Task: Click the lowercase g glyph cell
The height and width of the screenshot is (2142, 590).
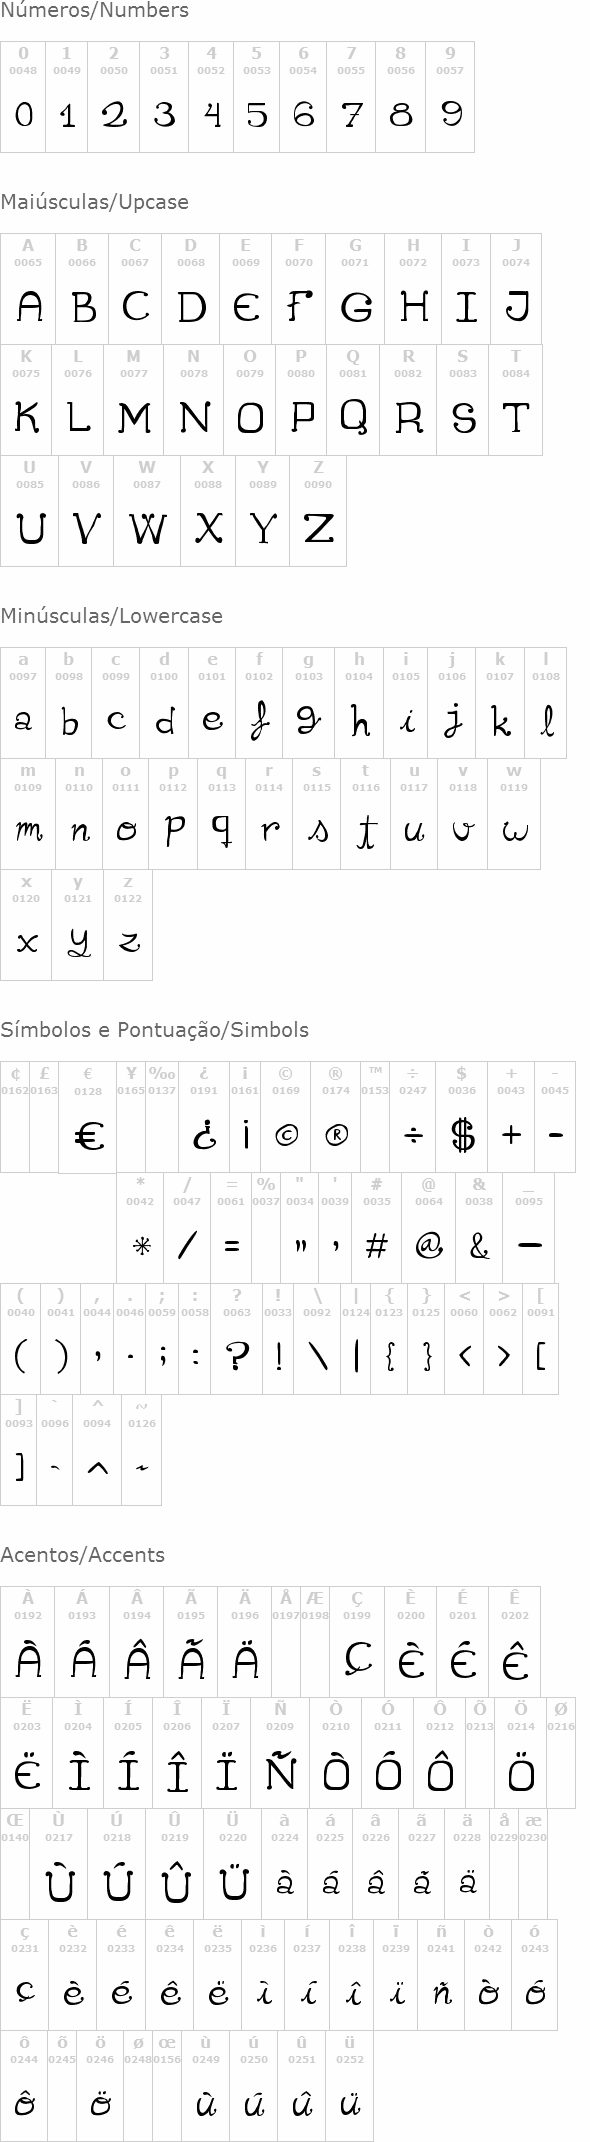Action: click(308, 703)
